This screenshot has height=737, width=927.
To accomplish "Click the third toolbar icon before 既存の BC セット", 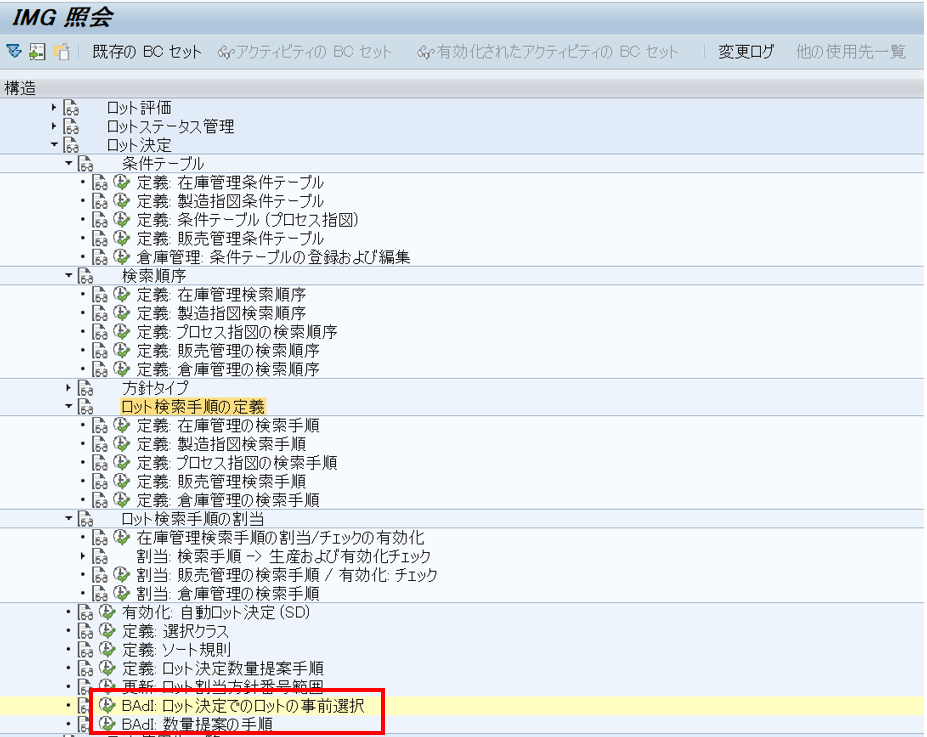I will pyautogui.click(x=61, y=51).
